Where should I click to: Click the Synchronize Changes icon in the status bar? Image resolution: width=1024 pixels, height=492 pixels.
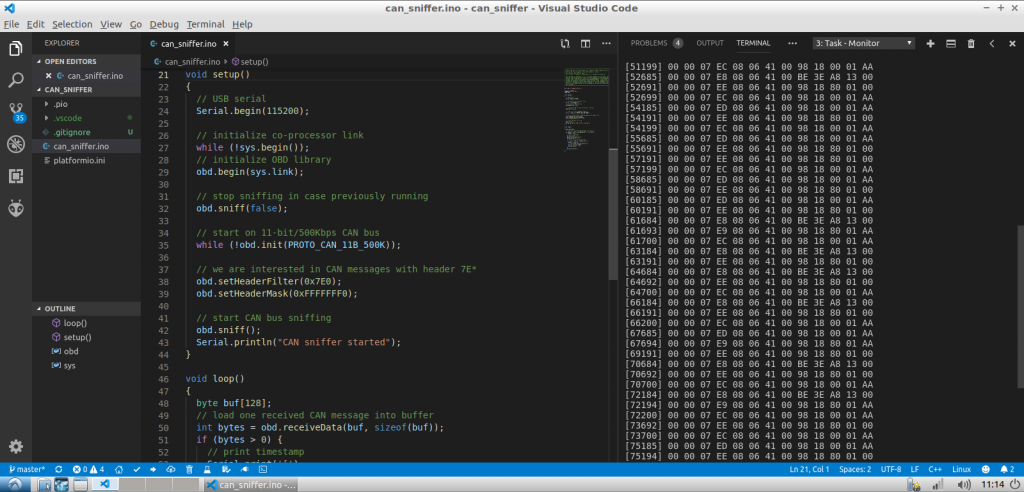tap(59, 469)
